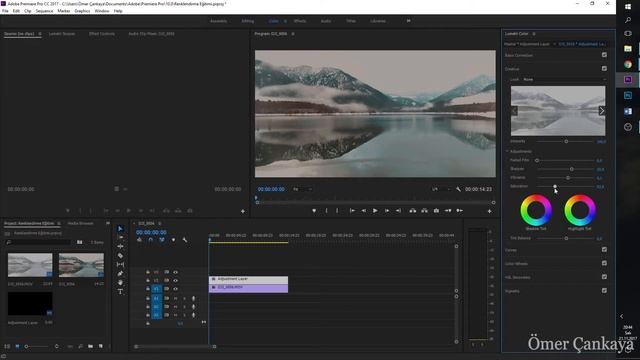Open the File menu

coord(5,11)
